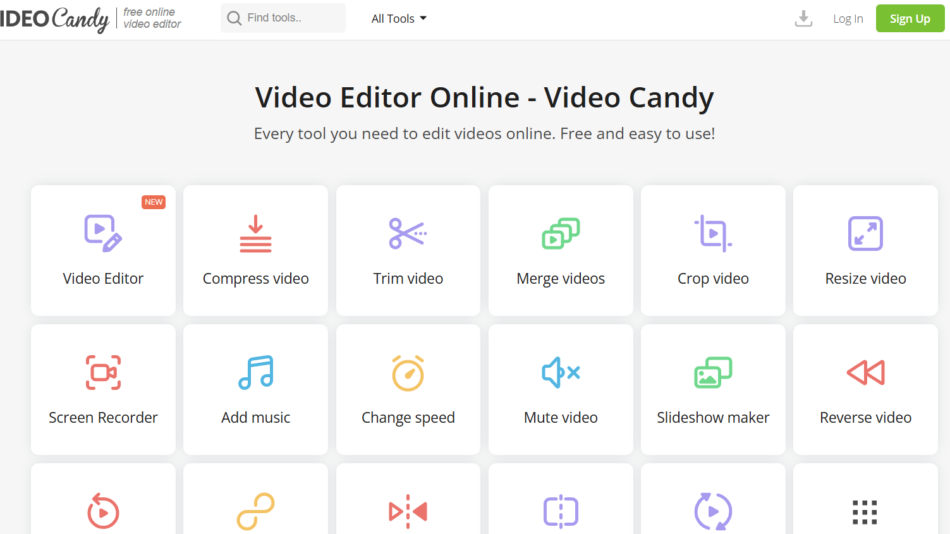
Task: Click the Add music text label
Action: (x=256, y=417)
